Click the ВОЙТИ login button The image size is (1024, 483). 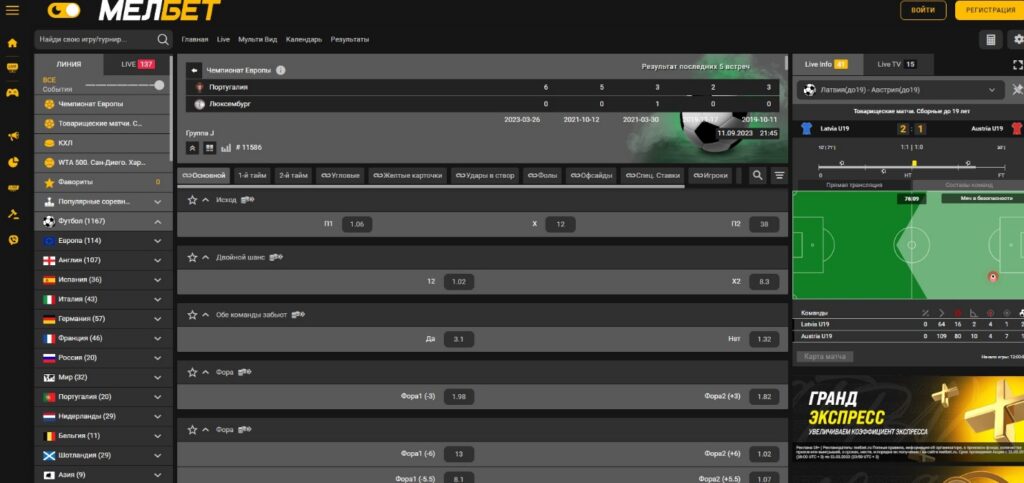coord(923,10)
